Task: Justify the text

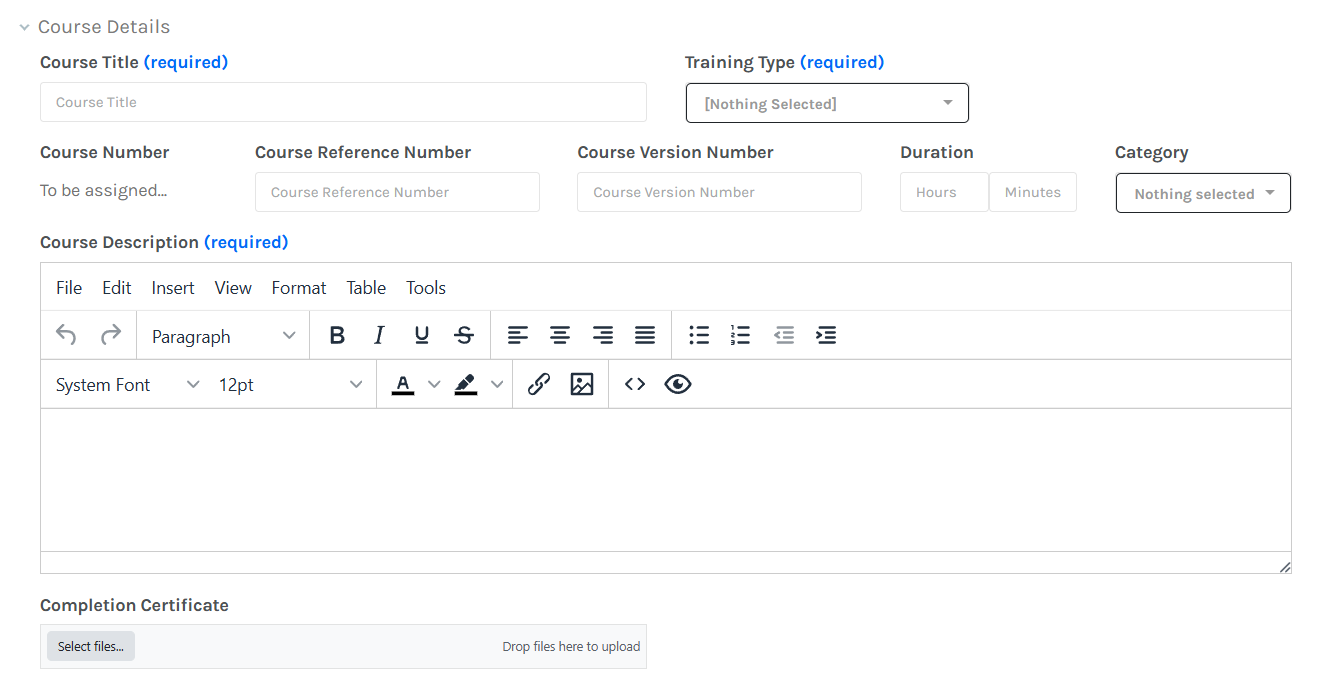Action: (x=645, y=336)
